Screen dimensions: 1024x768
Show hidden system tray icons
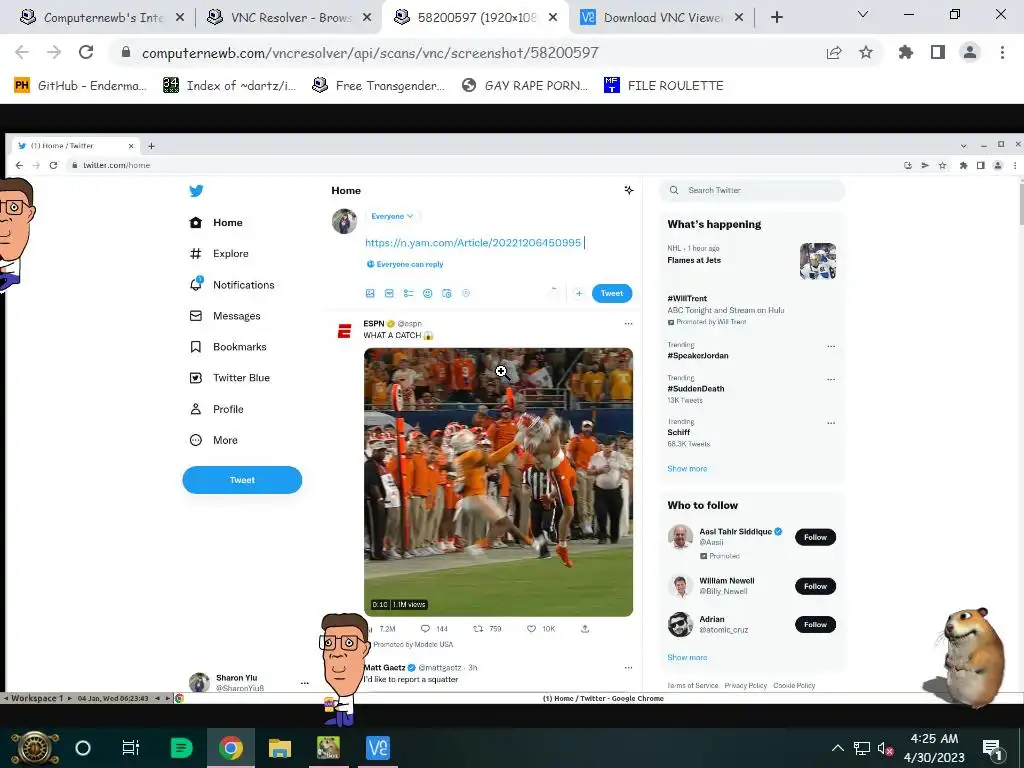point(838,748)
